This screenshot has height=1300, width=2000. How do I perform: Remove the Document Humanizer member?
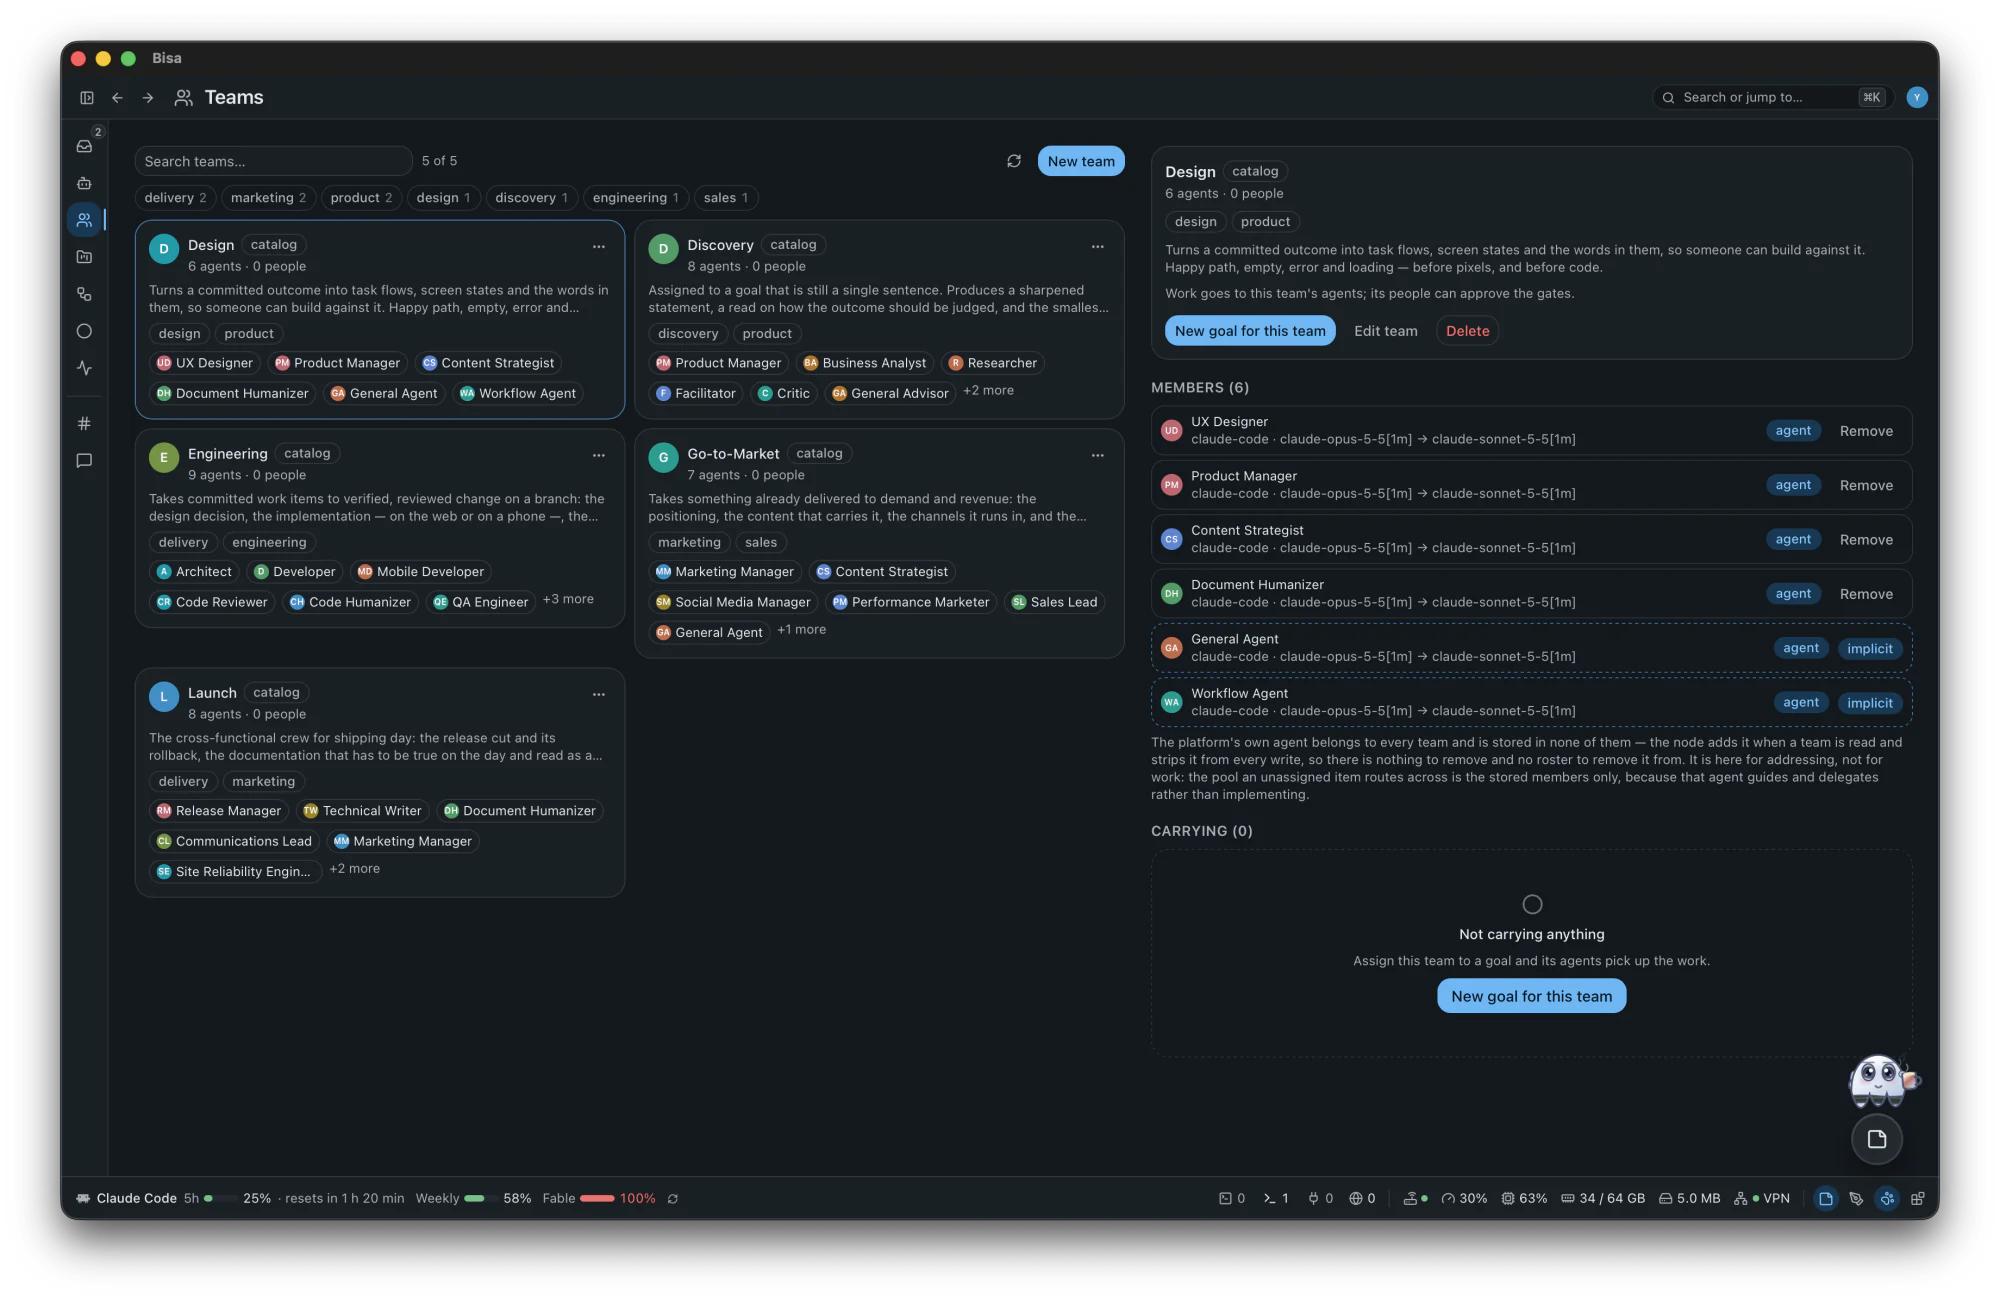point(1866,594)
